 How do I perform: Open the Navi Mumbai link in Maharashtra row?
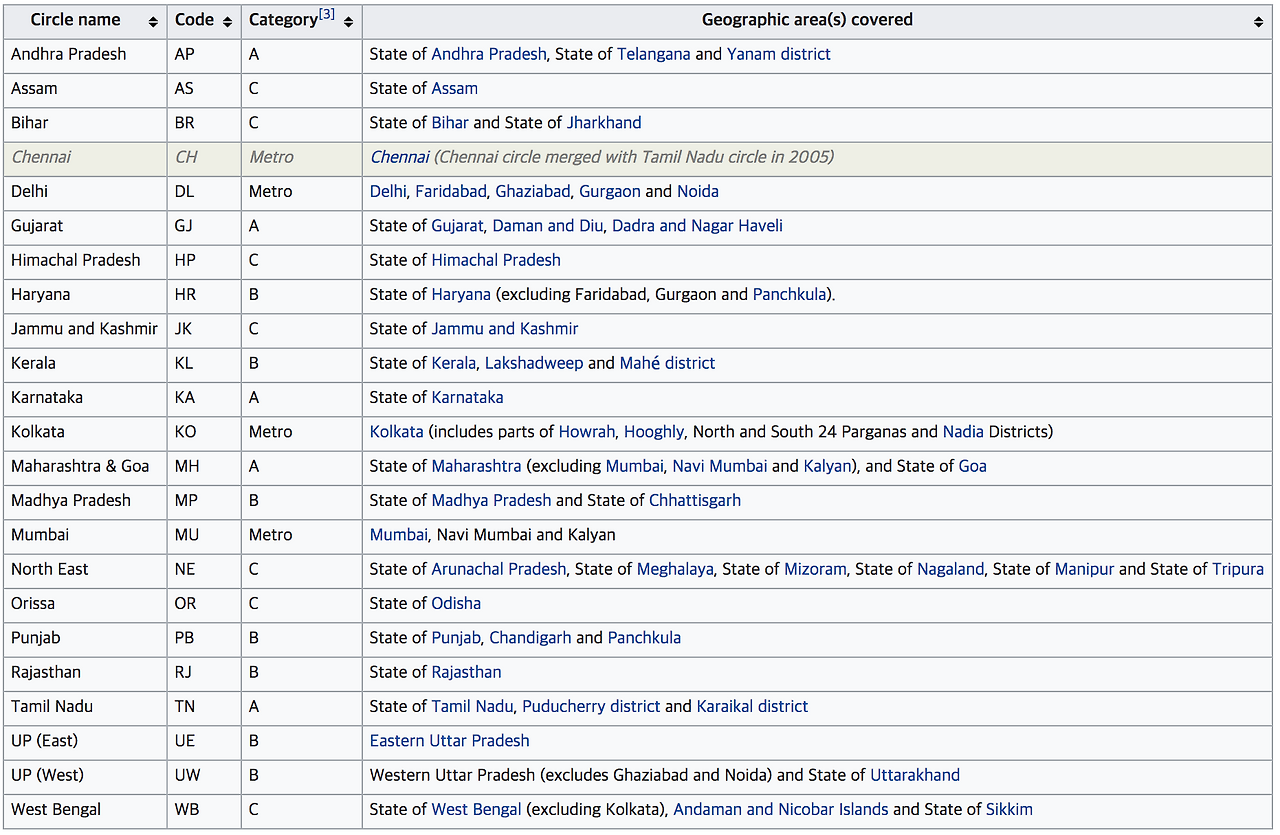[720, 466]
